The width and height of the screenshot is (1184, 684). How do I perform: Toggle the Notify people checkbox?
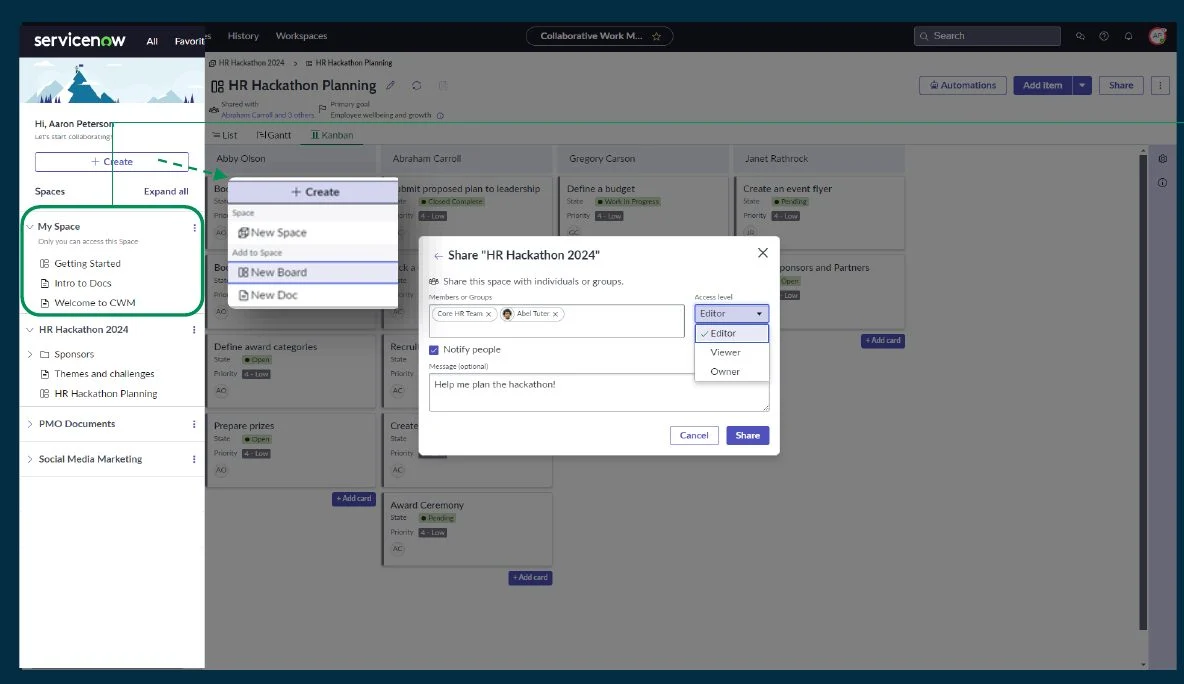433,350
